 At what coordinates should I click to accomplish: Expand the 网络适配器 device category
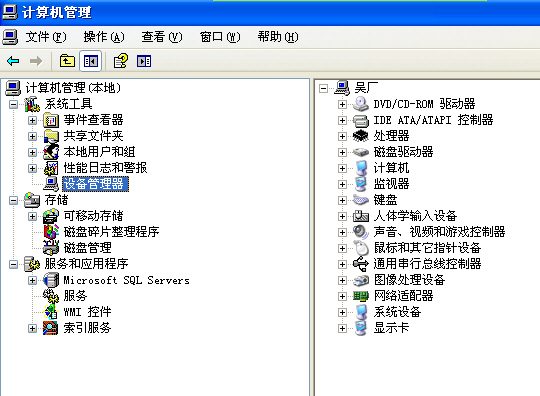[x=342, y=296]
